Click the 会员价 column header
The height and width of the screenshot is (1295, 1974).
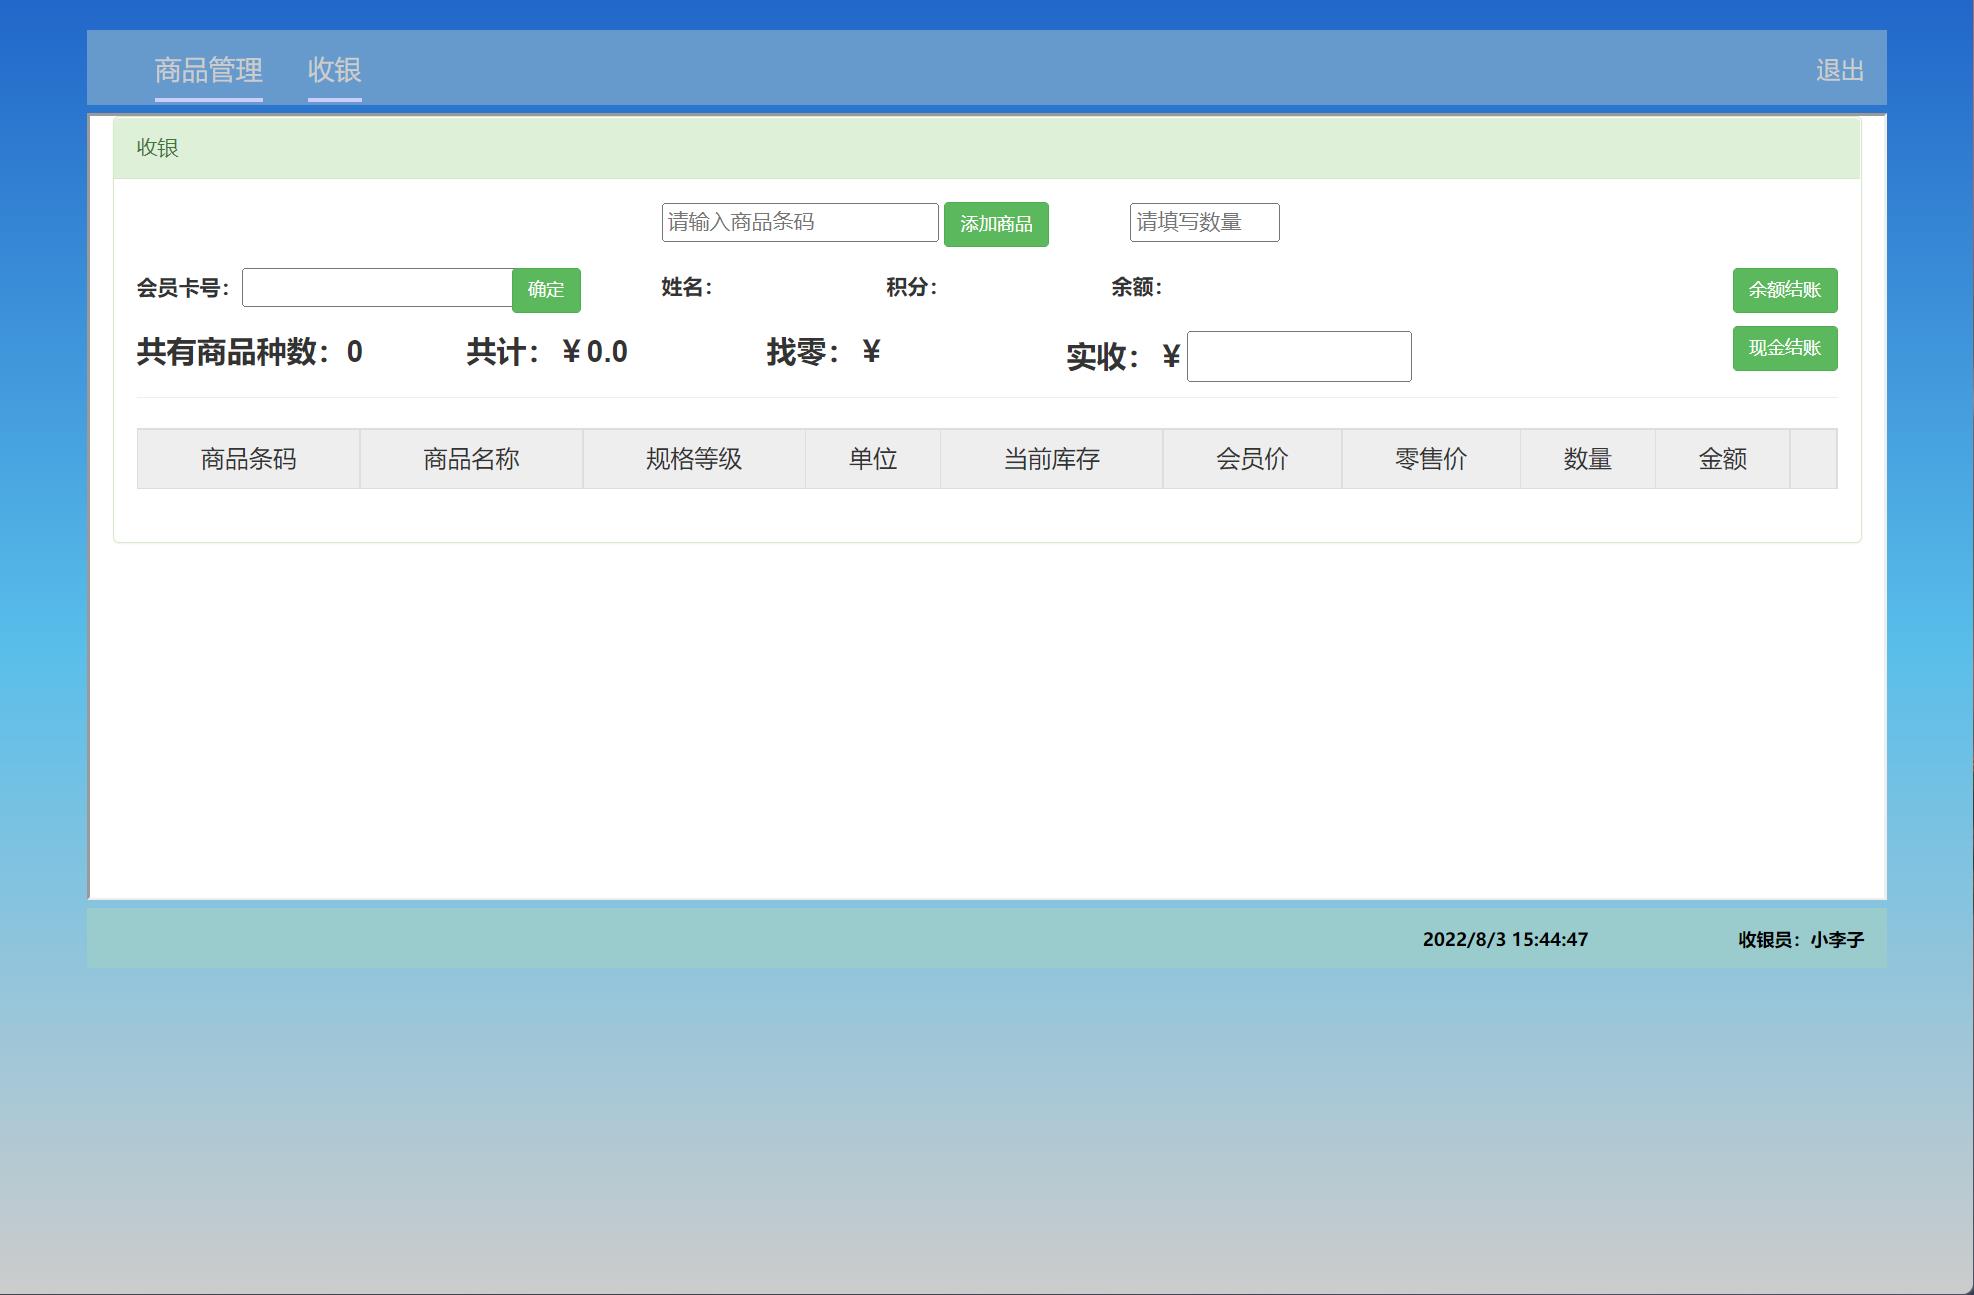click(x=1250, y=459)
